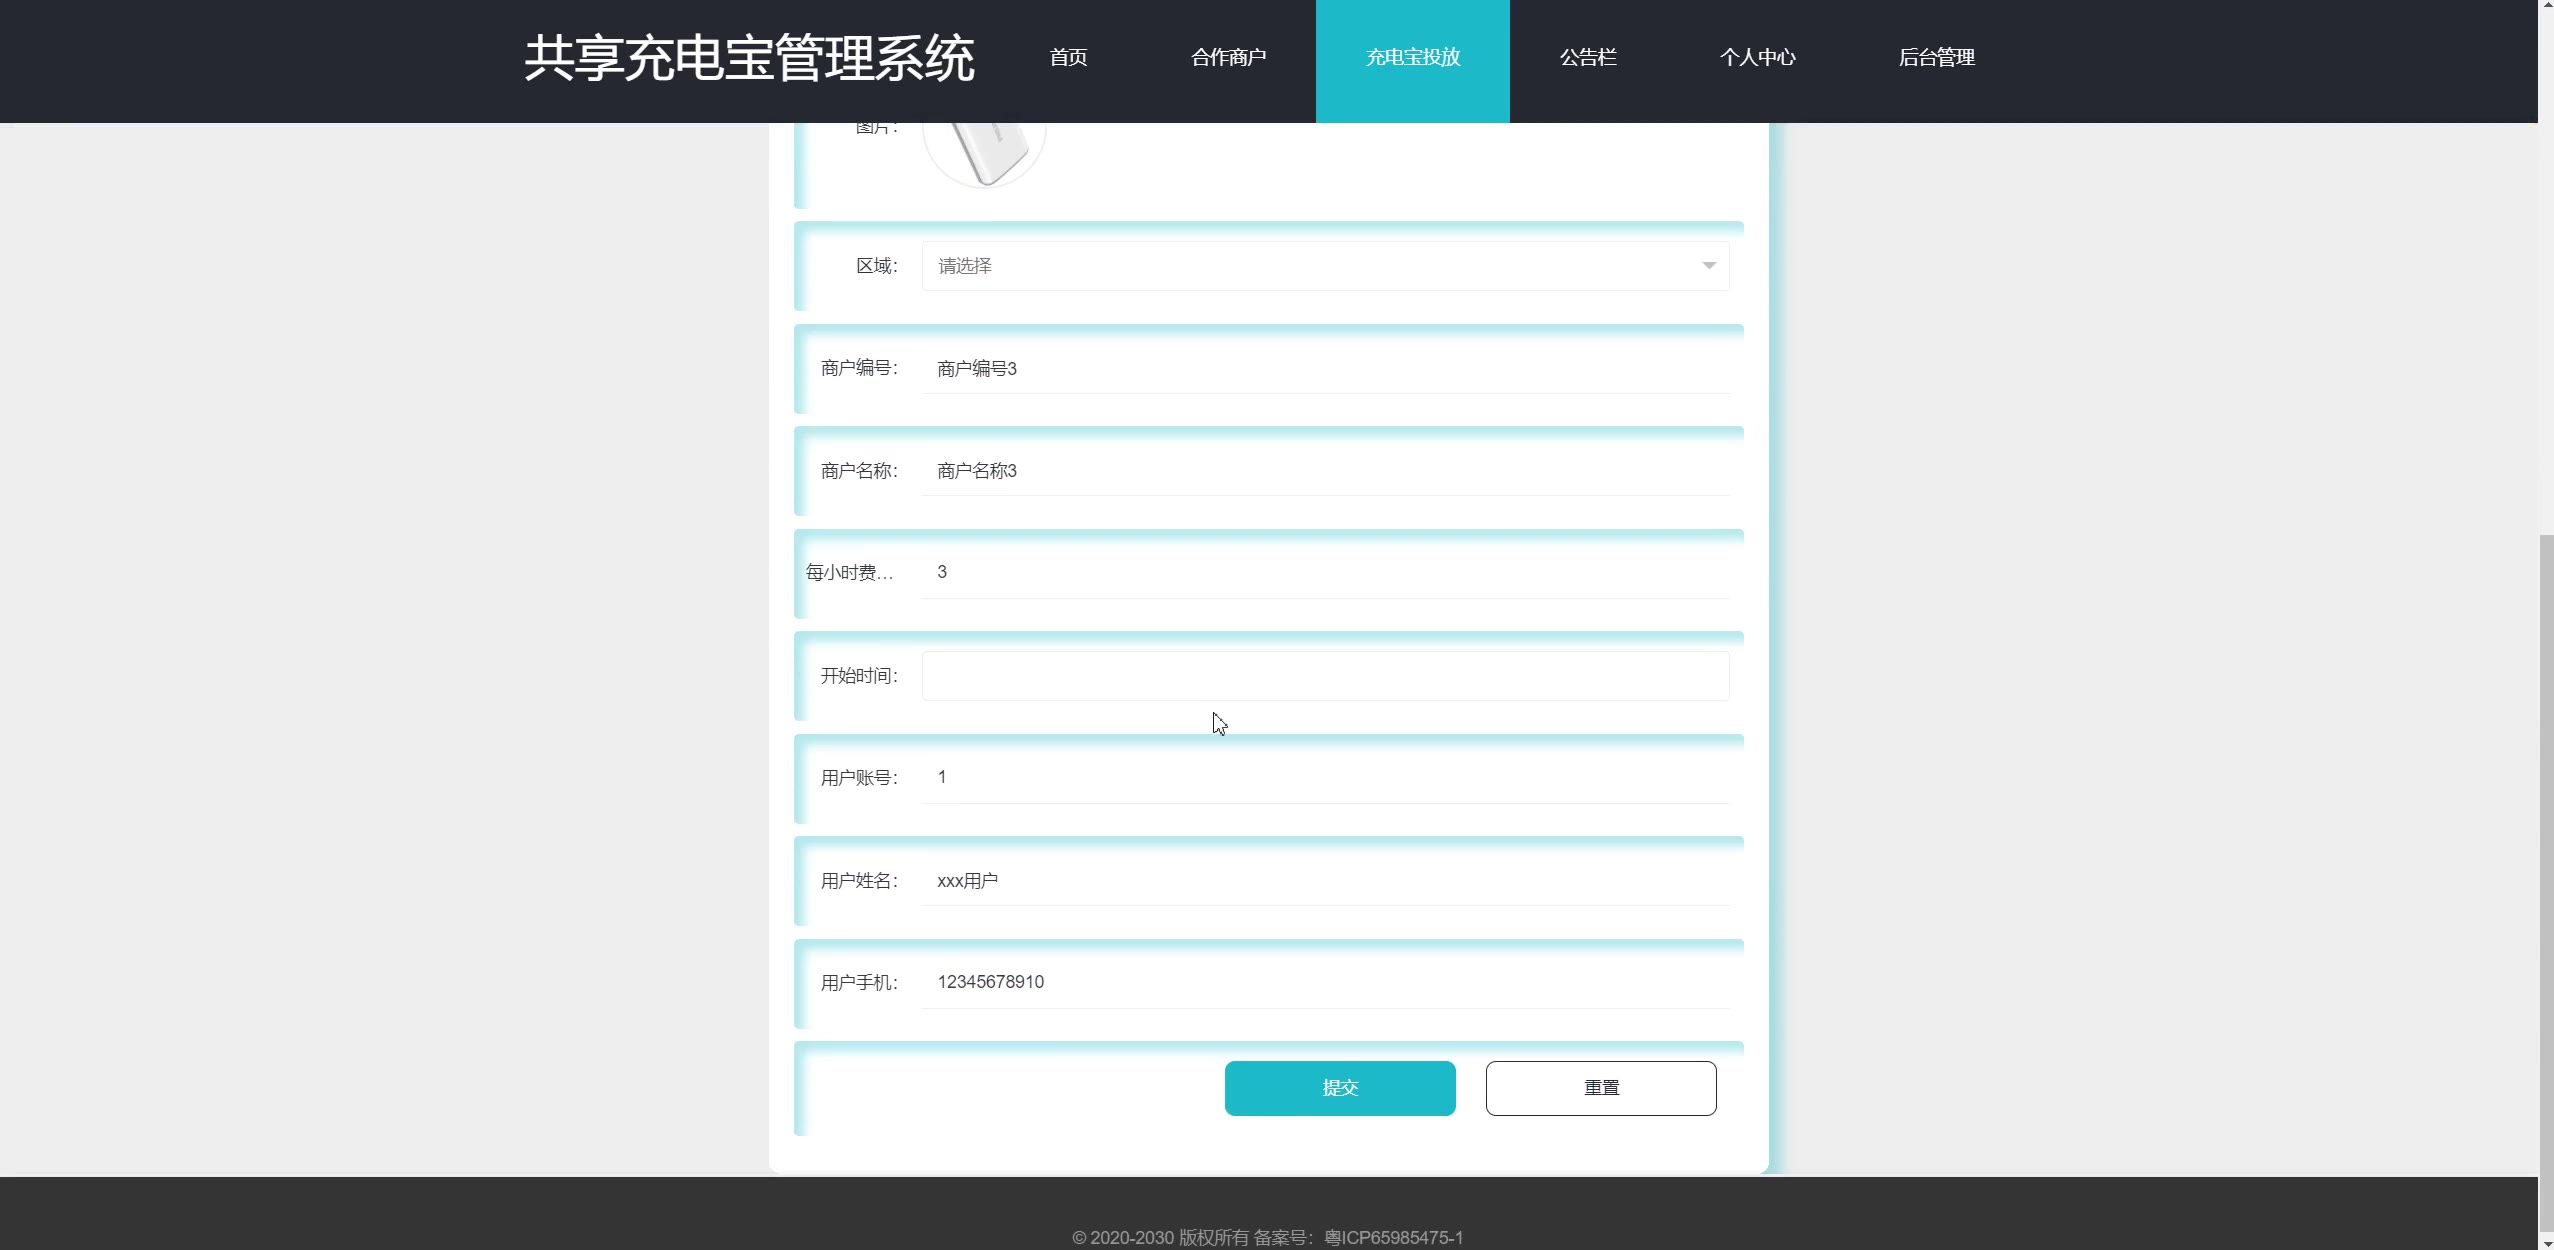Open the 公告栏 page
2554x1250 pixels.
point(1587,58)
